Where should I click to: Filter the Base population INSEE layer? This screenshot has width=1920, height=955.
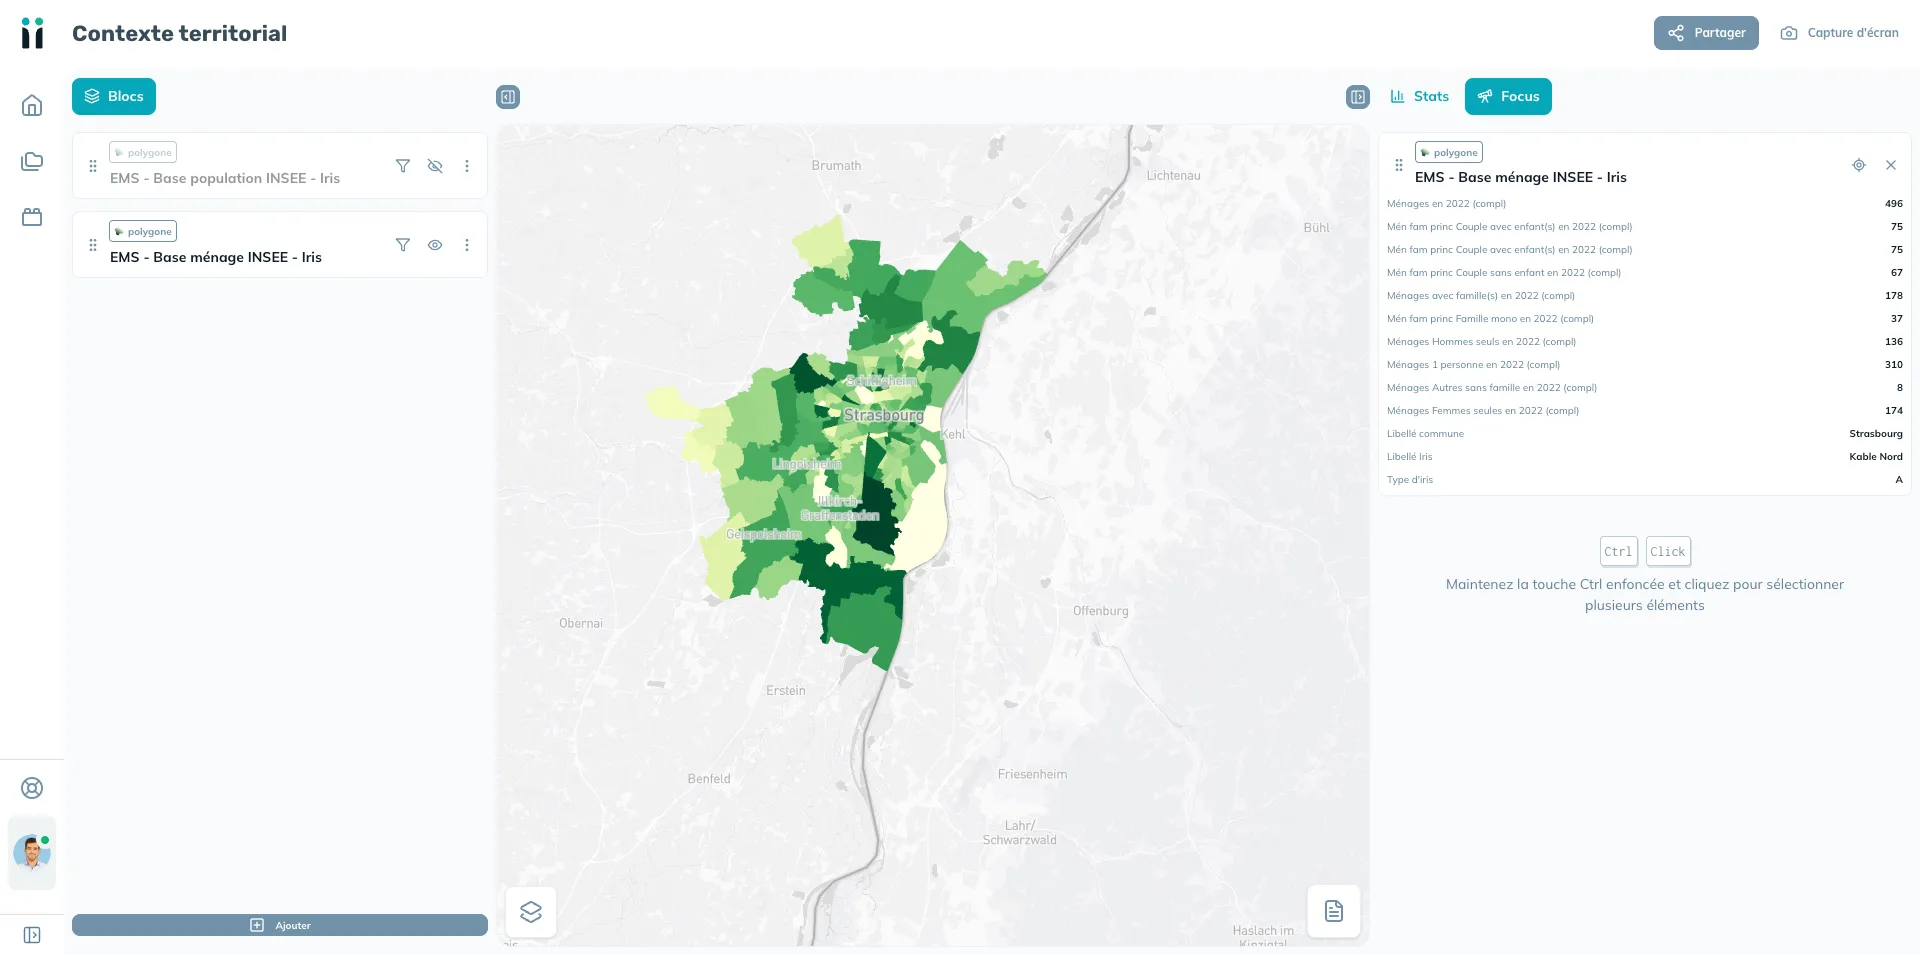[403, 166]
